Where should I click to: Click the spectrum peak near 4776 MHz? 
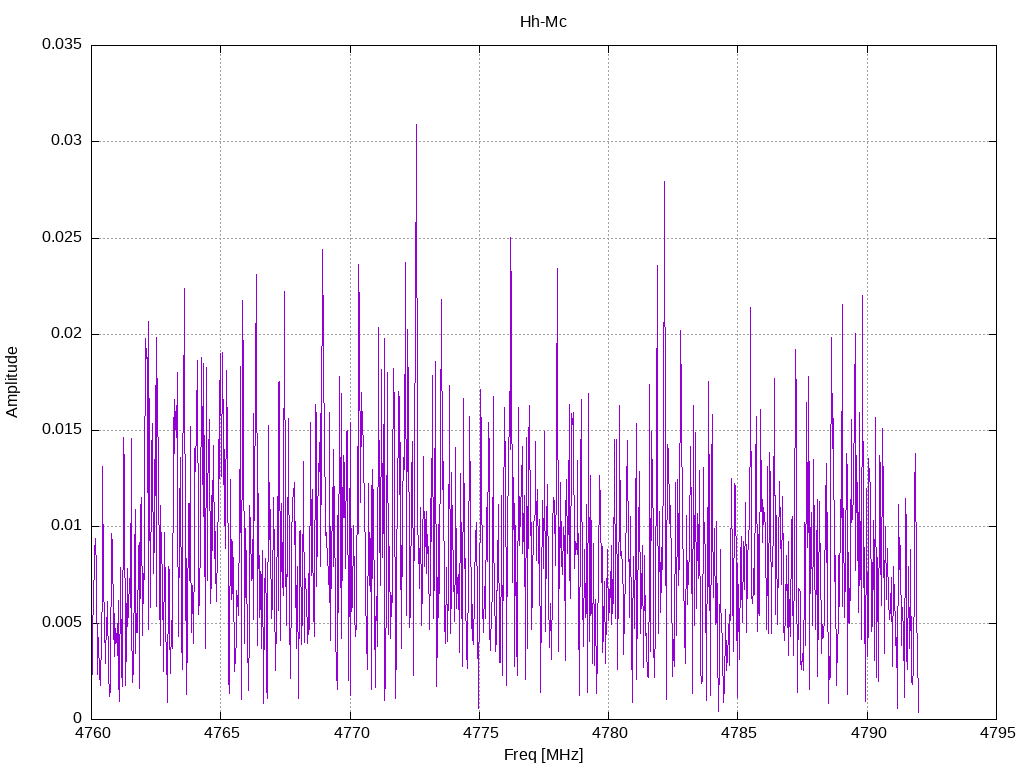(x=510, y=239)
